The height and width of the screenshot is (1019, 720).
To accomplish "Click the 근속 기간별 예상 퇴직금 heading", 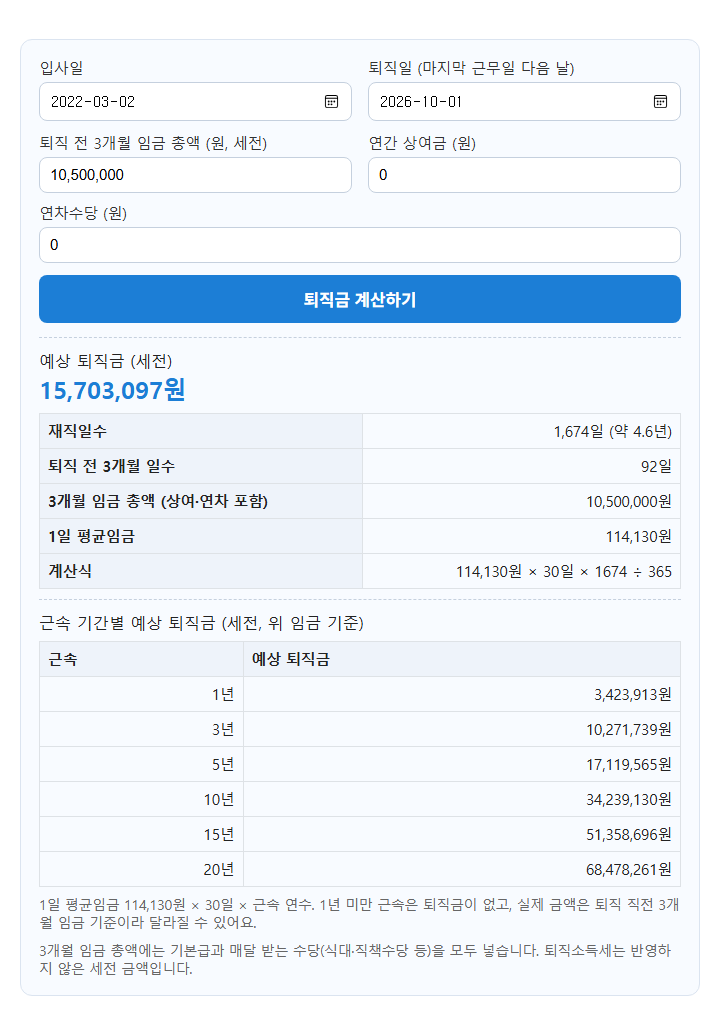I will pos(201,623).
